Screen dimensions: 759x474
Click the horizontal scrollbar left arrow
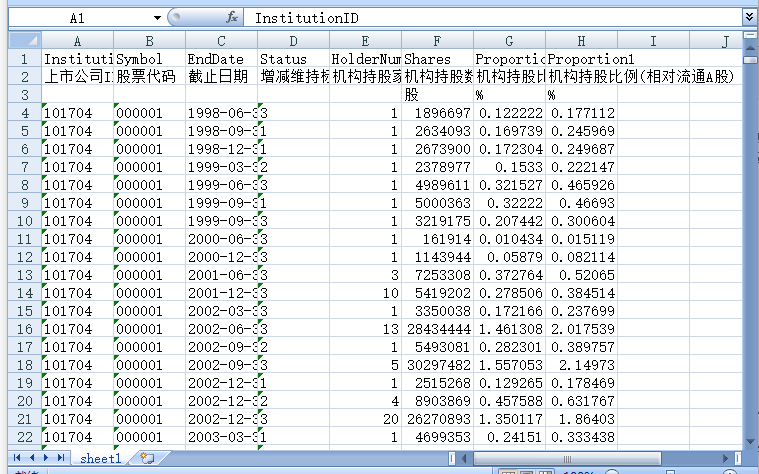click(464, 458)
